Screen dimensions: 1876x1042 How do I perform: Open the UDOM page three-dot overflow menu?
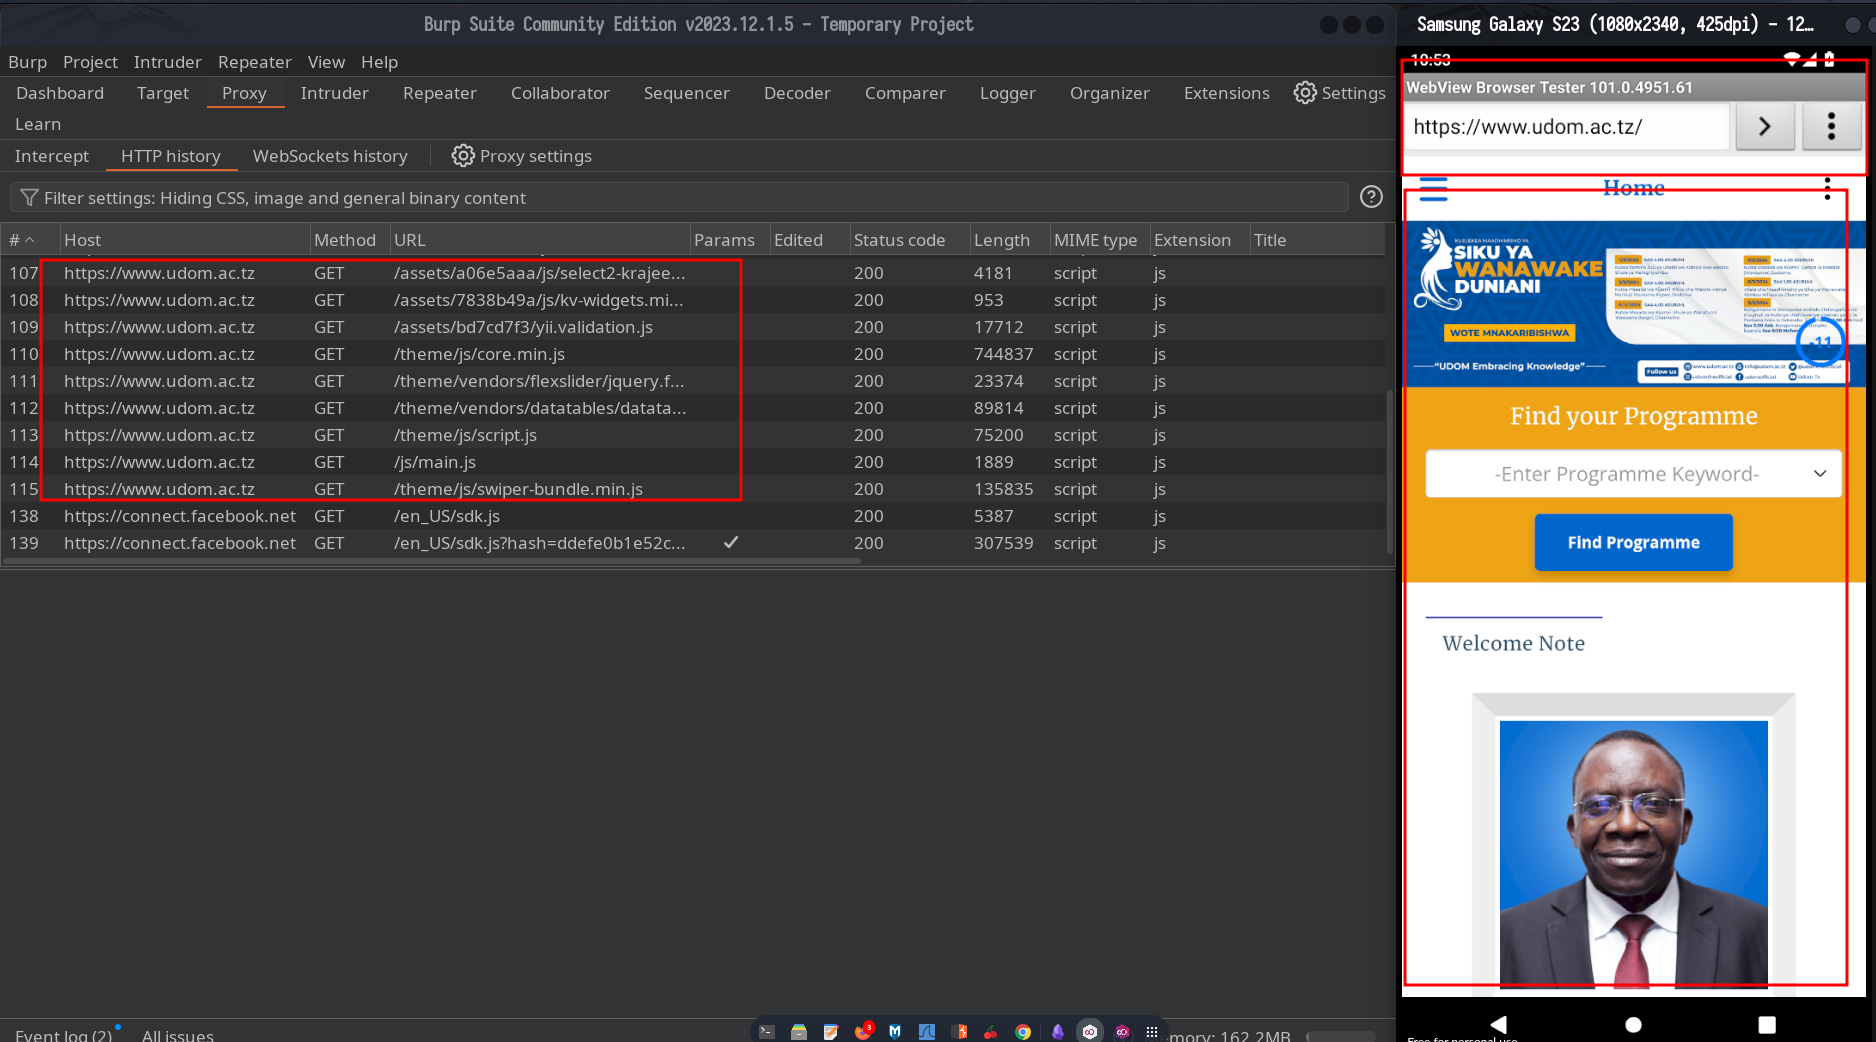click(x=1827, y=189)
